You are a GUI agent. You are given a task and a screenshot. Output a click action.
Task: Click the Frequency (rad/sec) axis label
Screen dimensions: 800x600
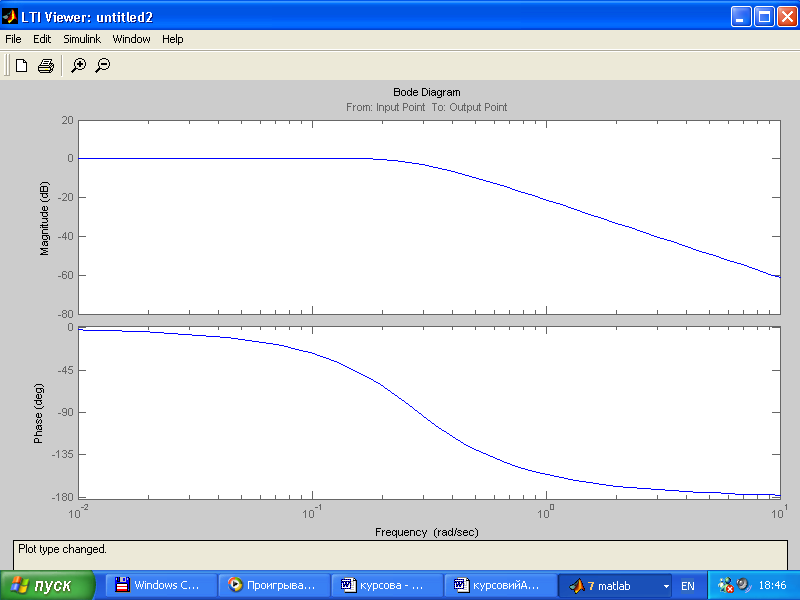(427, 532)
